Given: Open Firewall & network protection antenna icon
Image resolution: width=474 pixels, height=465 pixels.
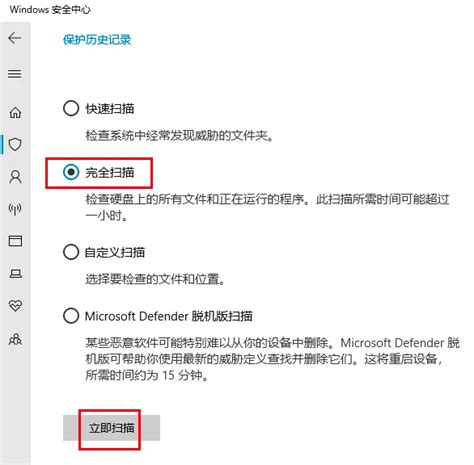Looking at the screenshot, I should pyautogui.click(x=15, y=209).
